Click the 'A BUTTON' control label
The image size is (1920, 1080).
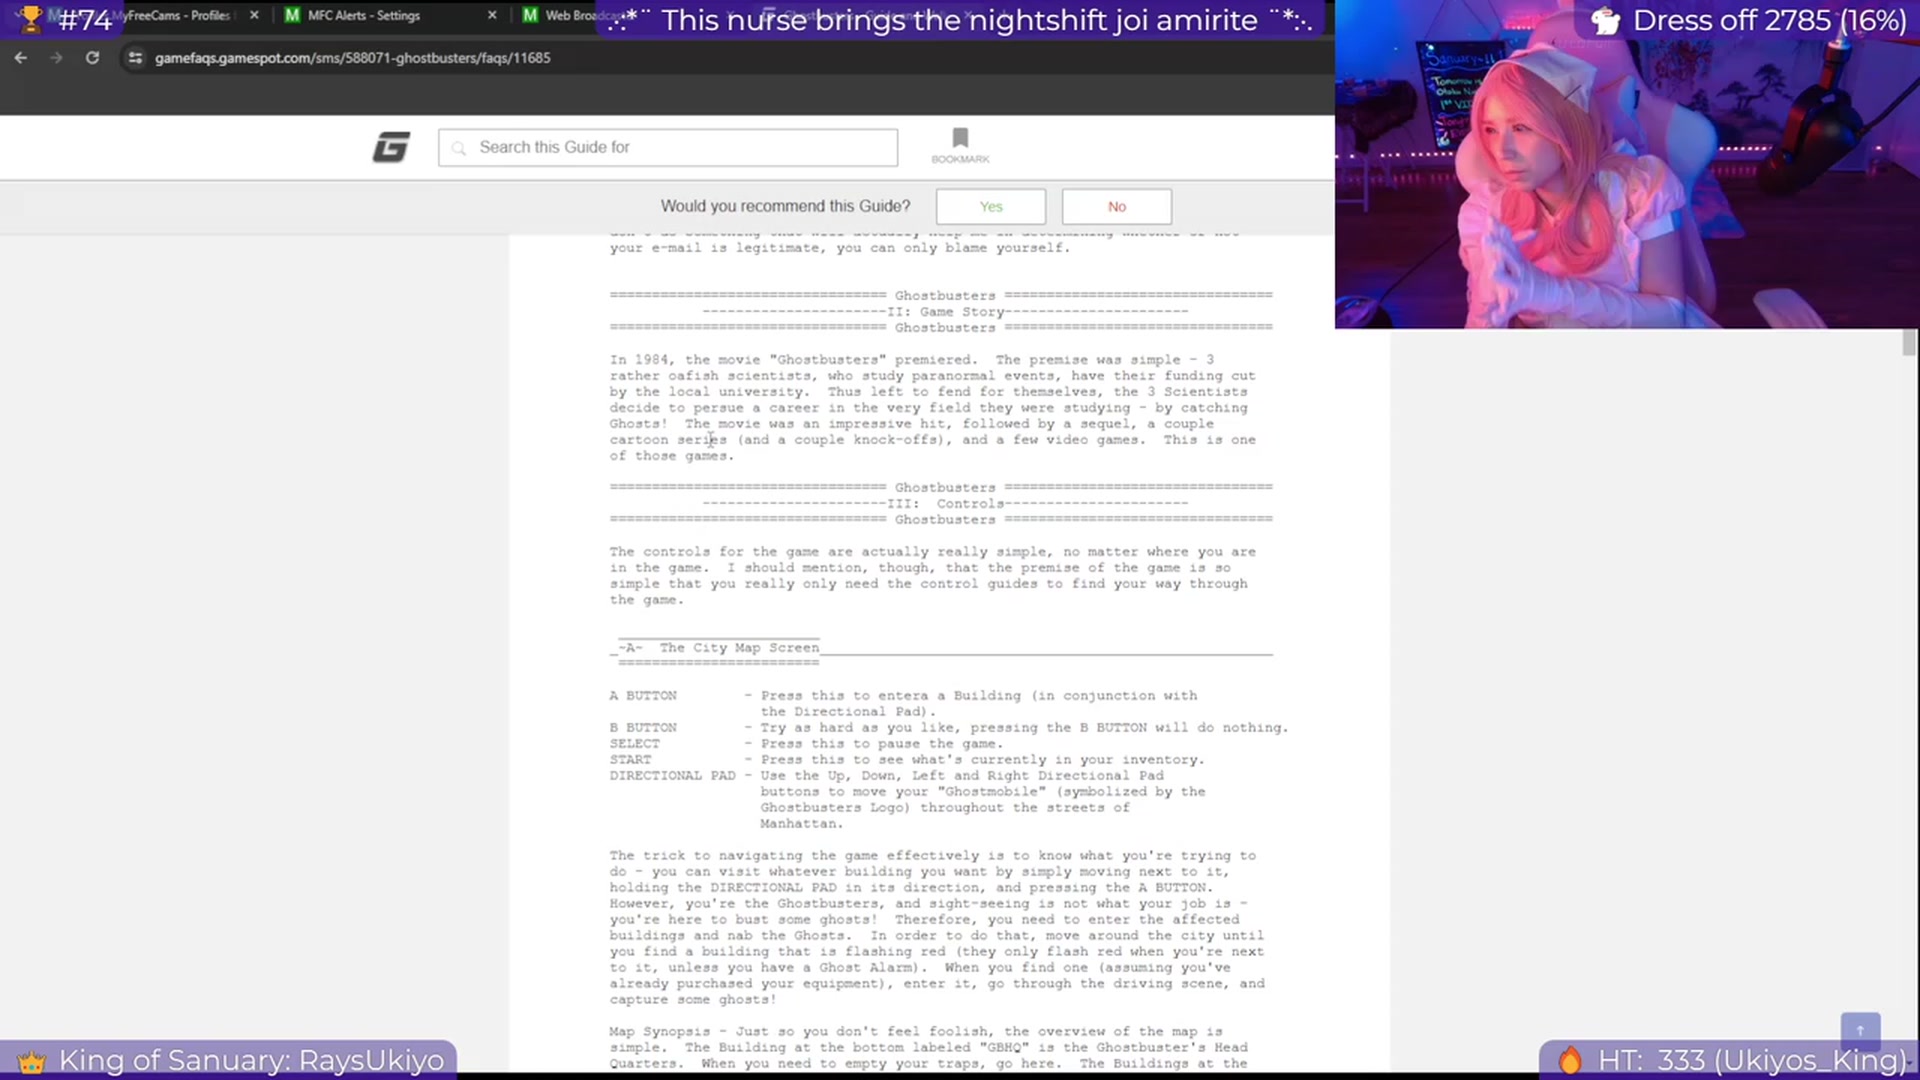[x=643, y=696]
